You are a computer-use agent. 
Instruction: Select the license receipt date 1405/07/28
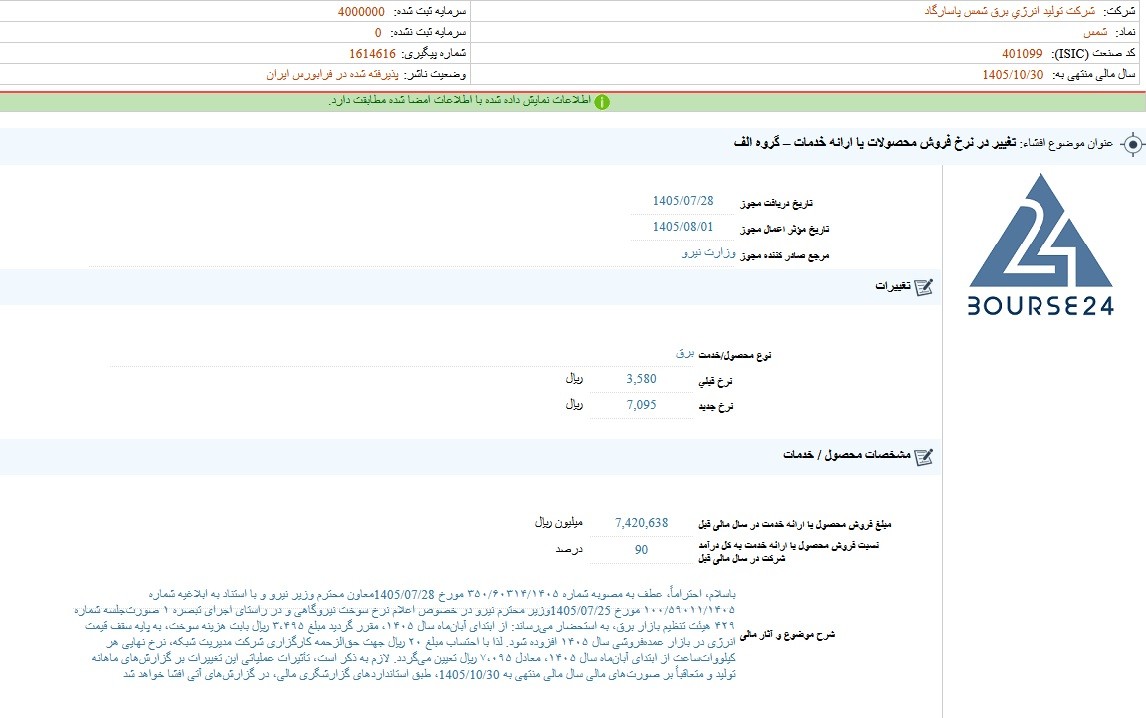[683, 200]
